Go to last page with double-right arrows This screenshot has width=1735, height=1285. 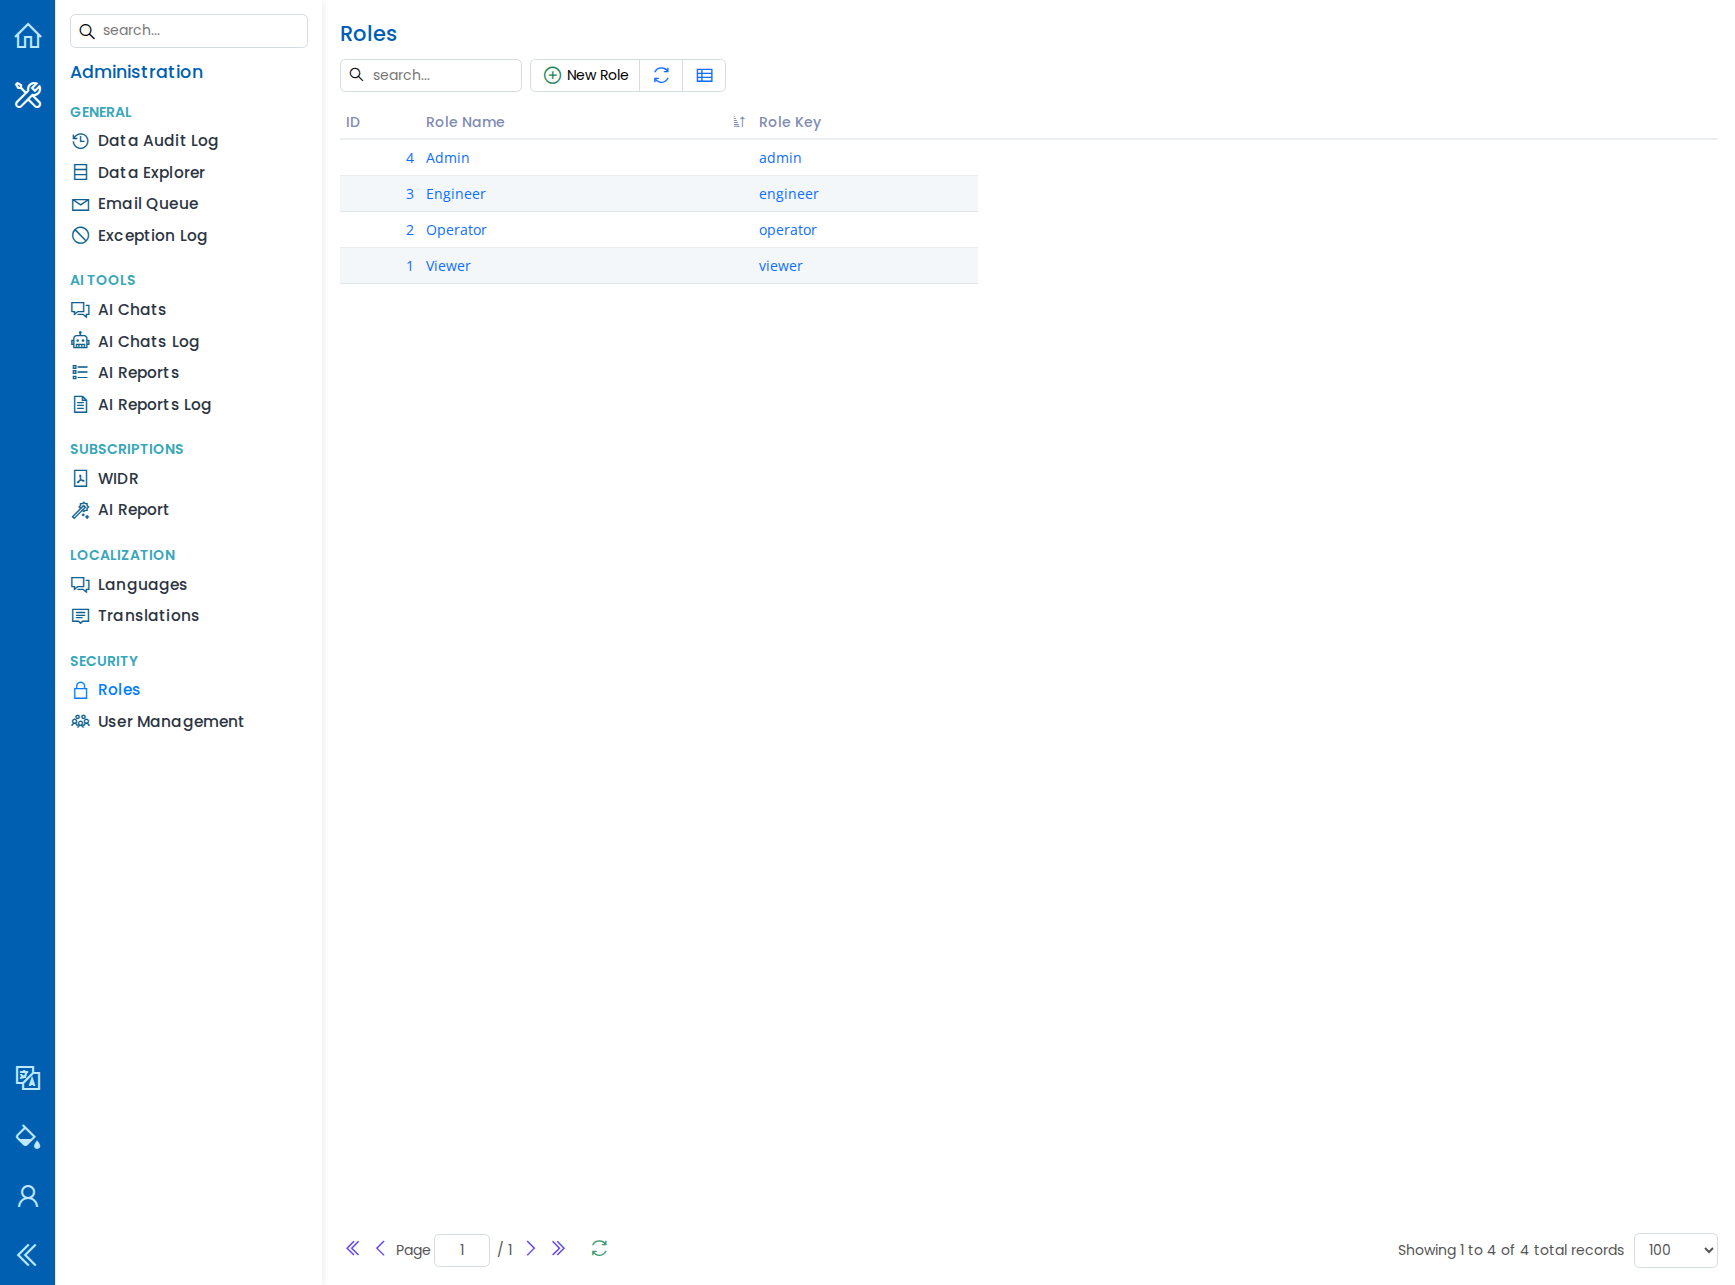(x=558, y=1248)
